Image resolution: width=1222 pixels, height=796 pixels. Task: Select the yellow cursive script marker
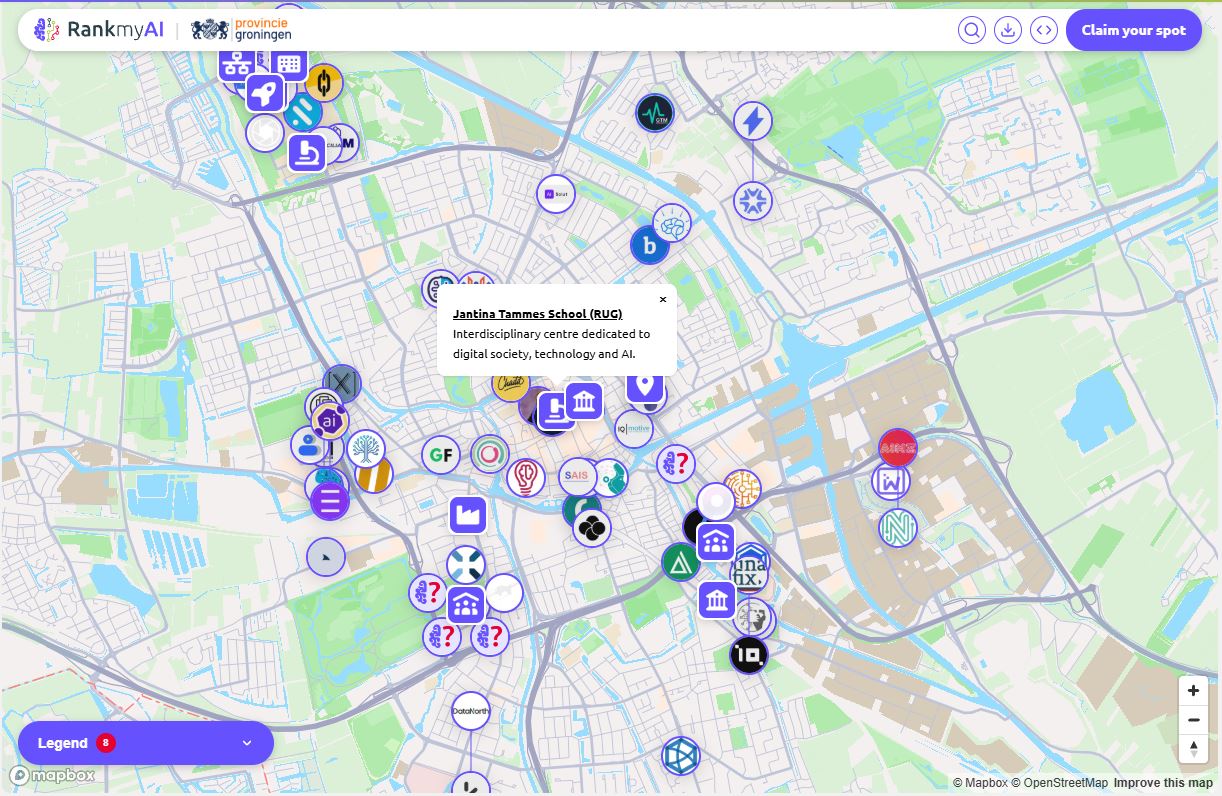pos(510,383)
